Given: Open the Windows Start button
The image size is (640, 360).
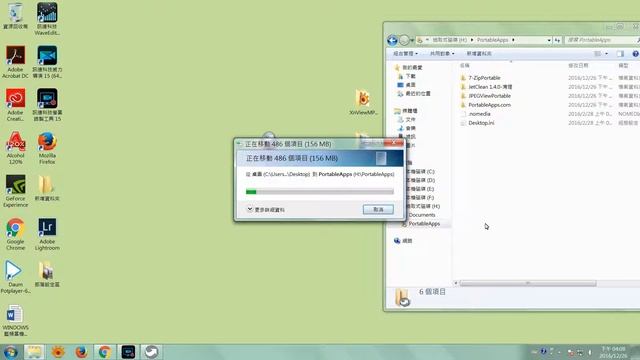Looking at the screenshot, I should pyautogui.click(x=11, y=352).
